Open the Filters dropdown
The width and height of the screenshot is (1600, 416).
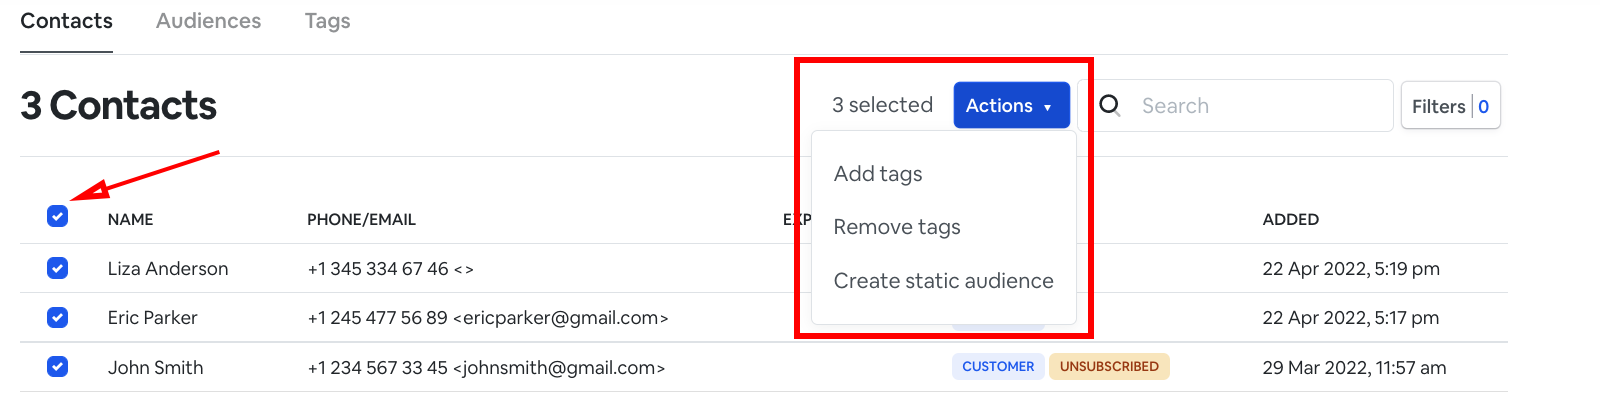[x=1450, y=106]
